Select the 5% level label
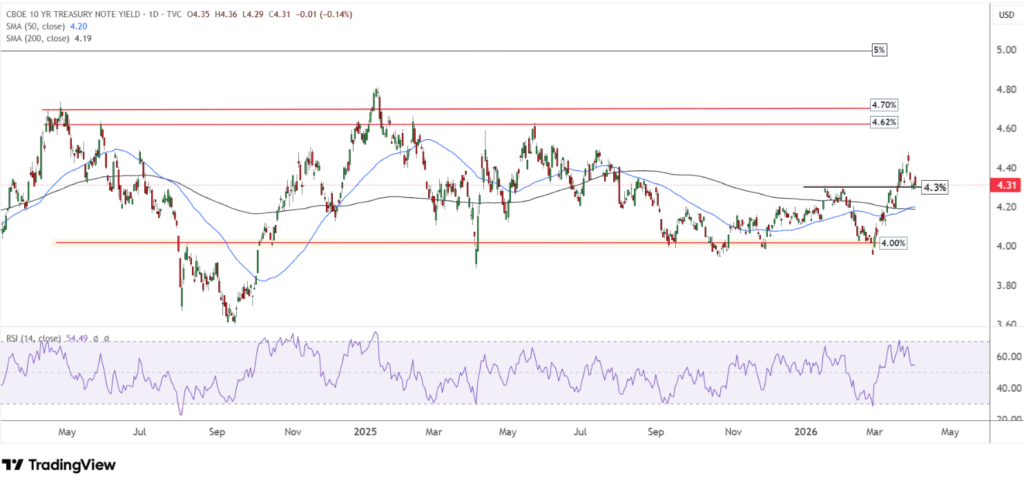Screen dimensions: 1024x485 (x=879, y=49)
